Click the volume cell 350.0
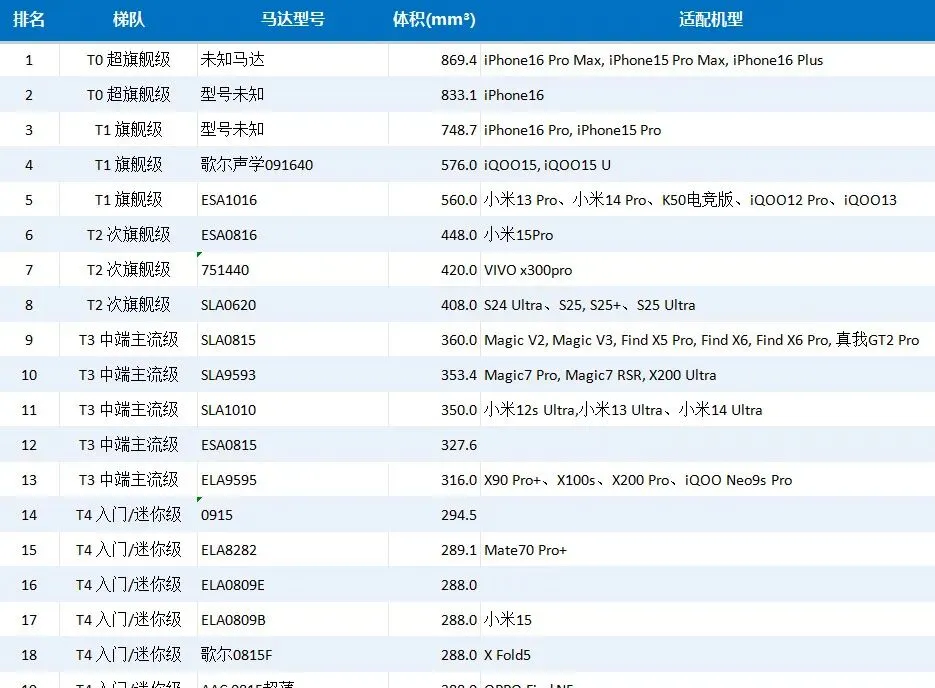 459,410
